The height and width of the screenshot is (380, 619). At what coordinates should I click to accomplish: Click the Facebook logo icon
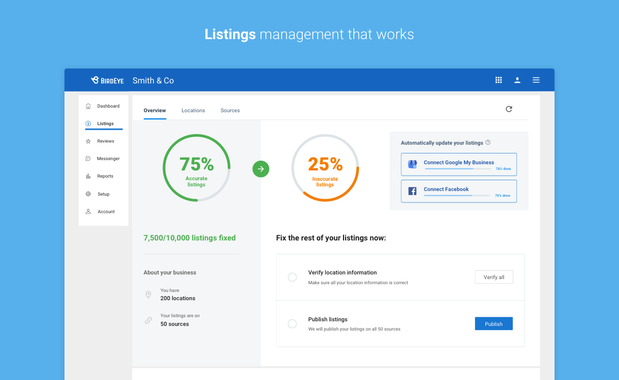(x=412, y=191)
